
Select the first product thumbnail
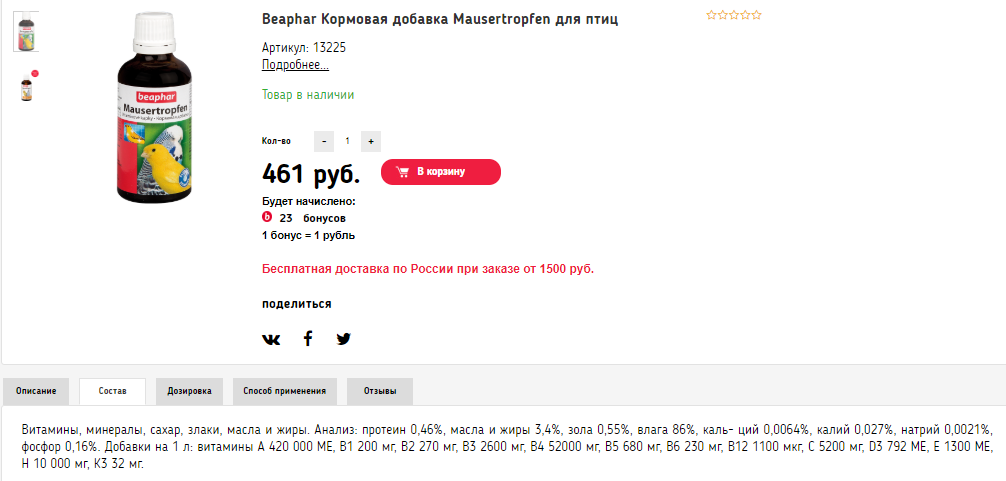[26, 31]
